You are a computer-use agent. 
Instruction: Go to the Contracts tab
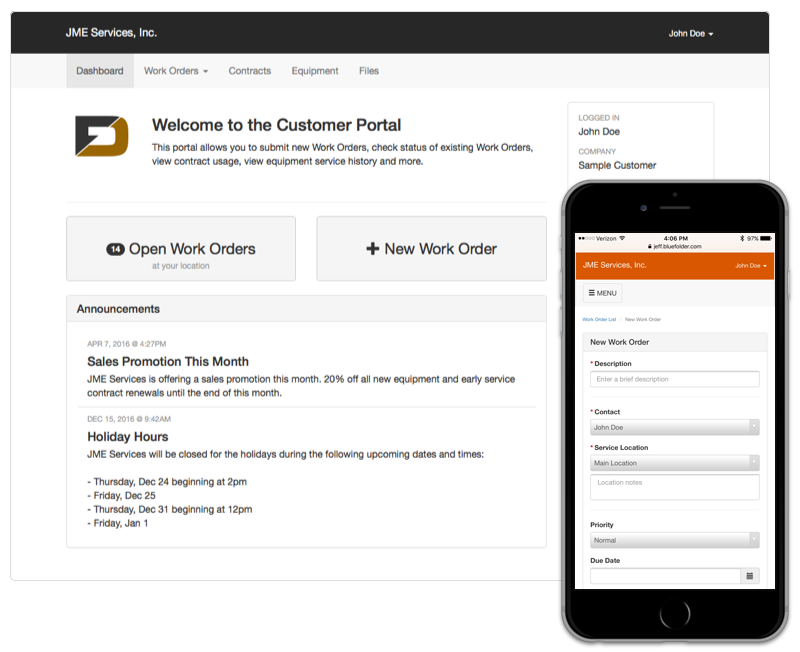[x=249, y=71]
